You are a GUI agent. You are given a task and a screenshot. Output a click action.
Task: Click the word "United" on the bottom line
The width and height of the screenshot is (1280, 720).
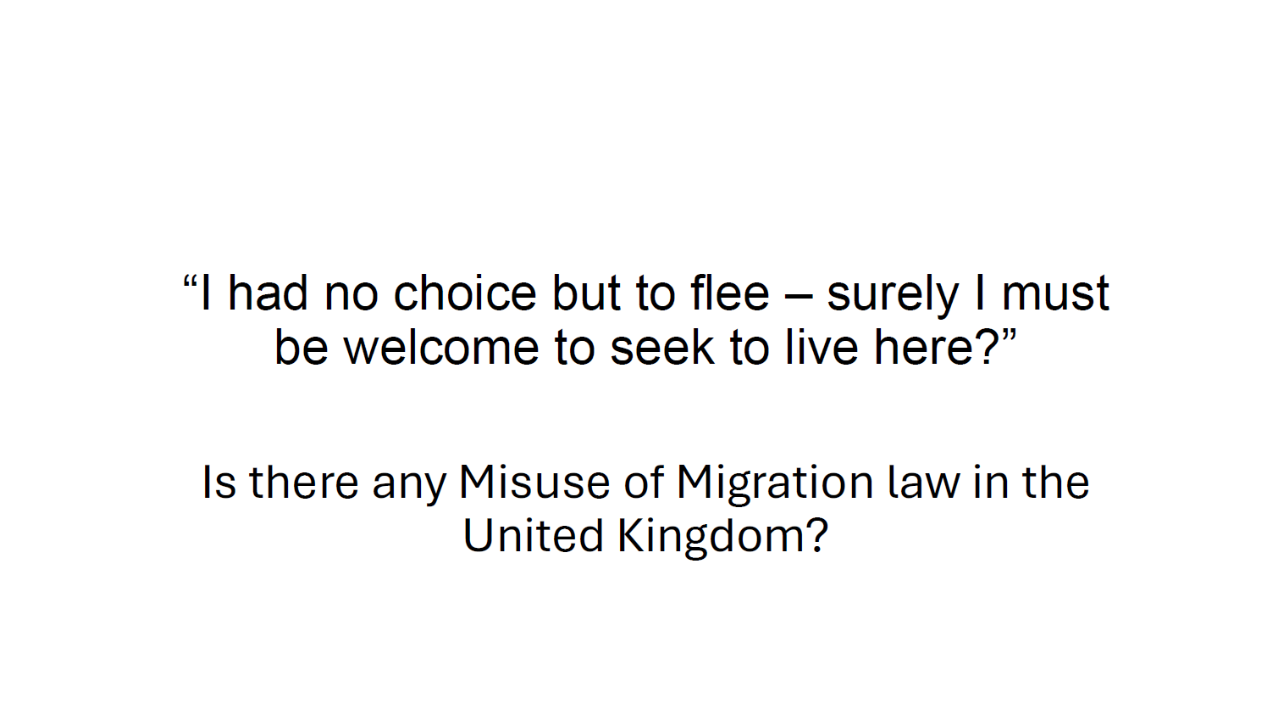coord(533,535)
